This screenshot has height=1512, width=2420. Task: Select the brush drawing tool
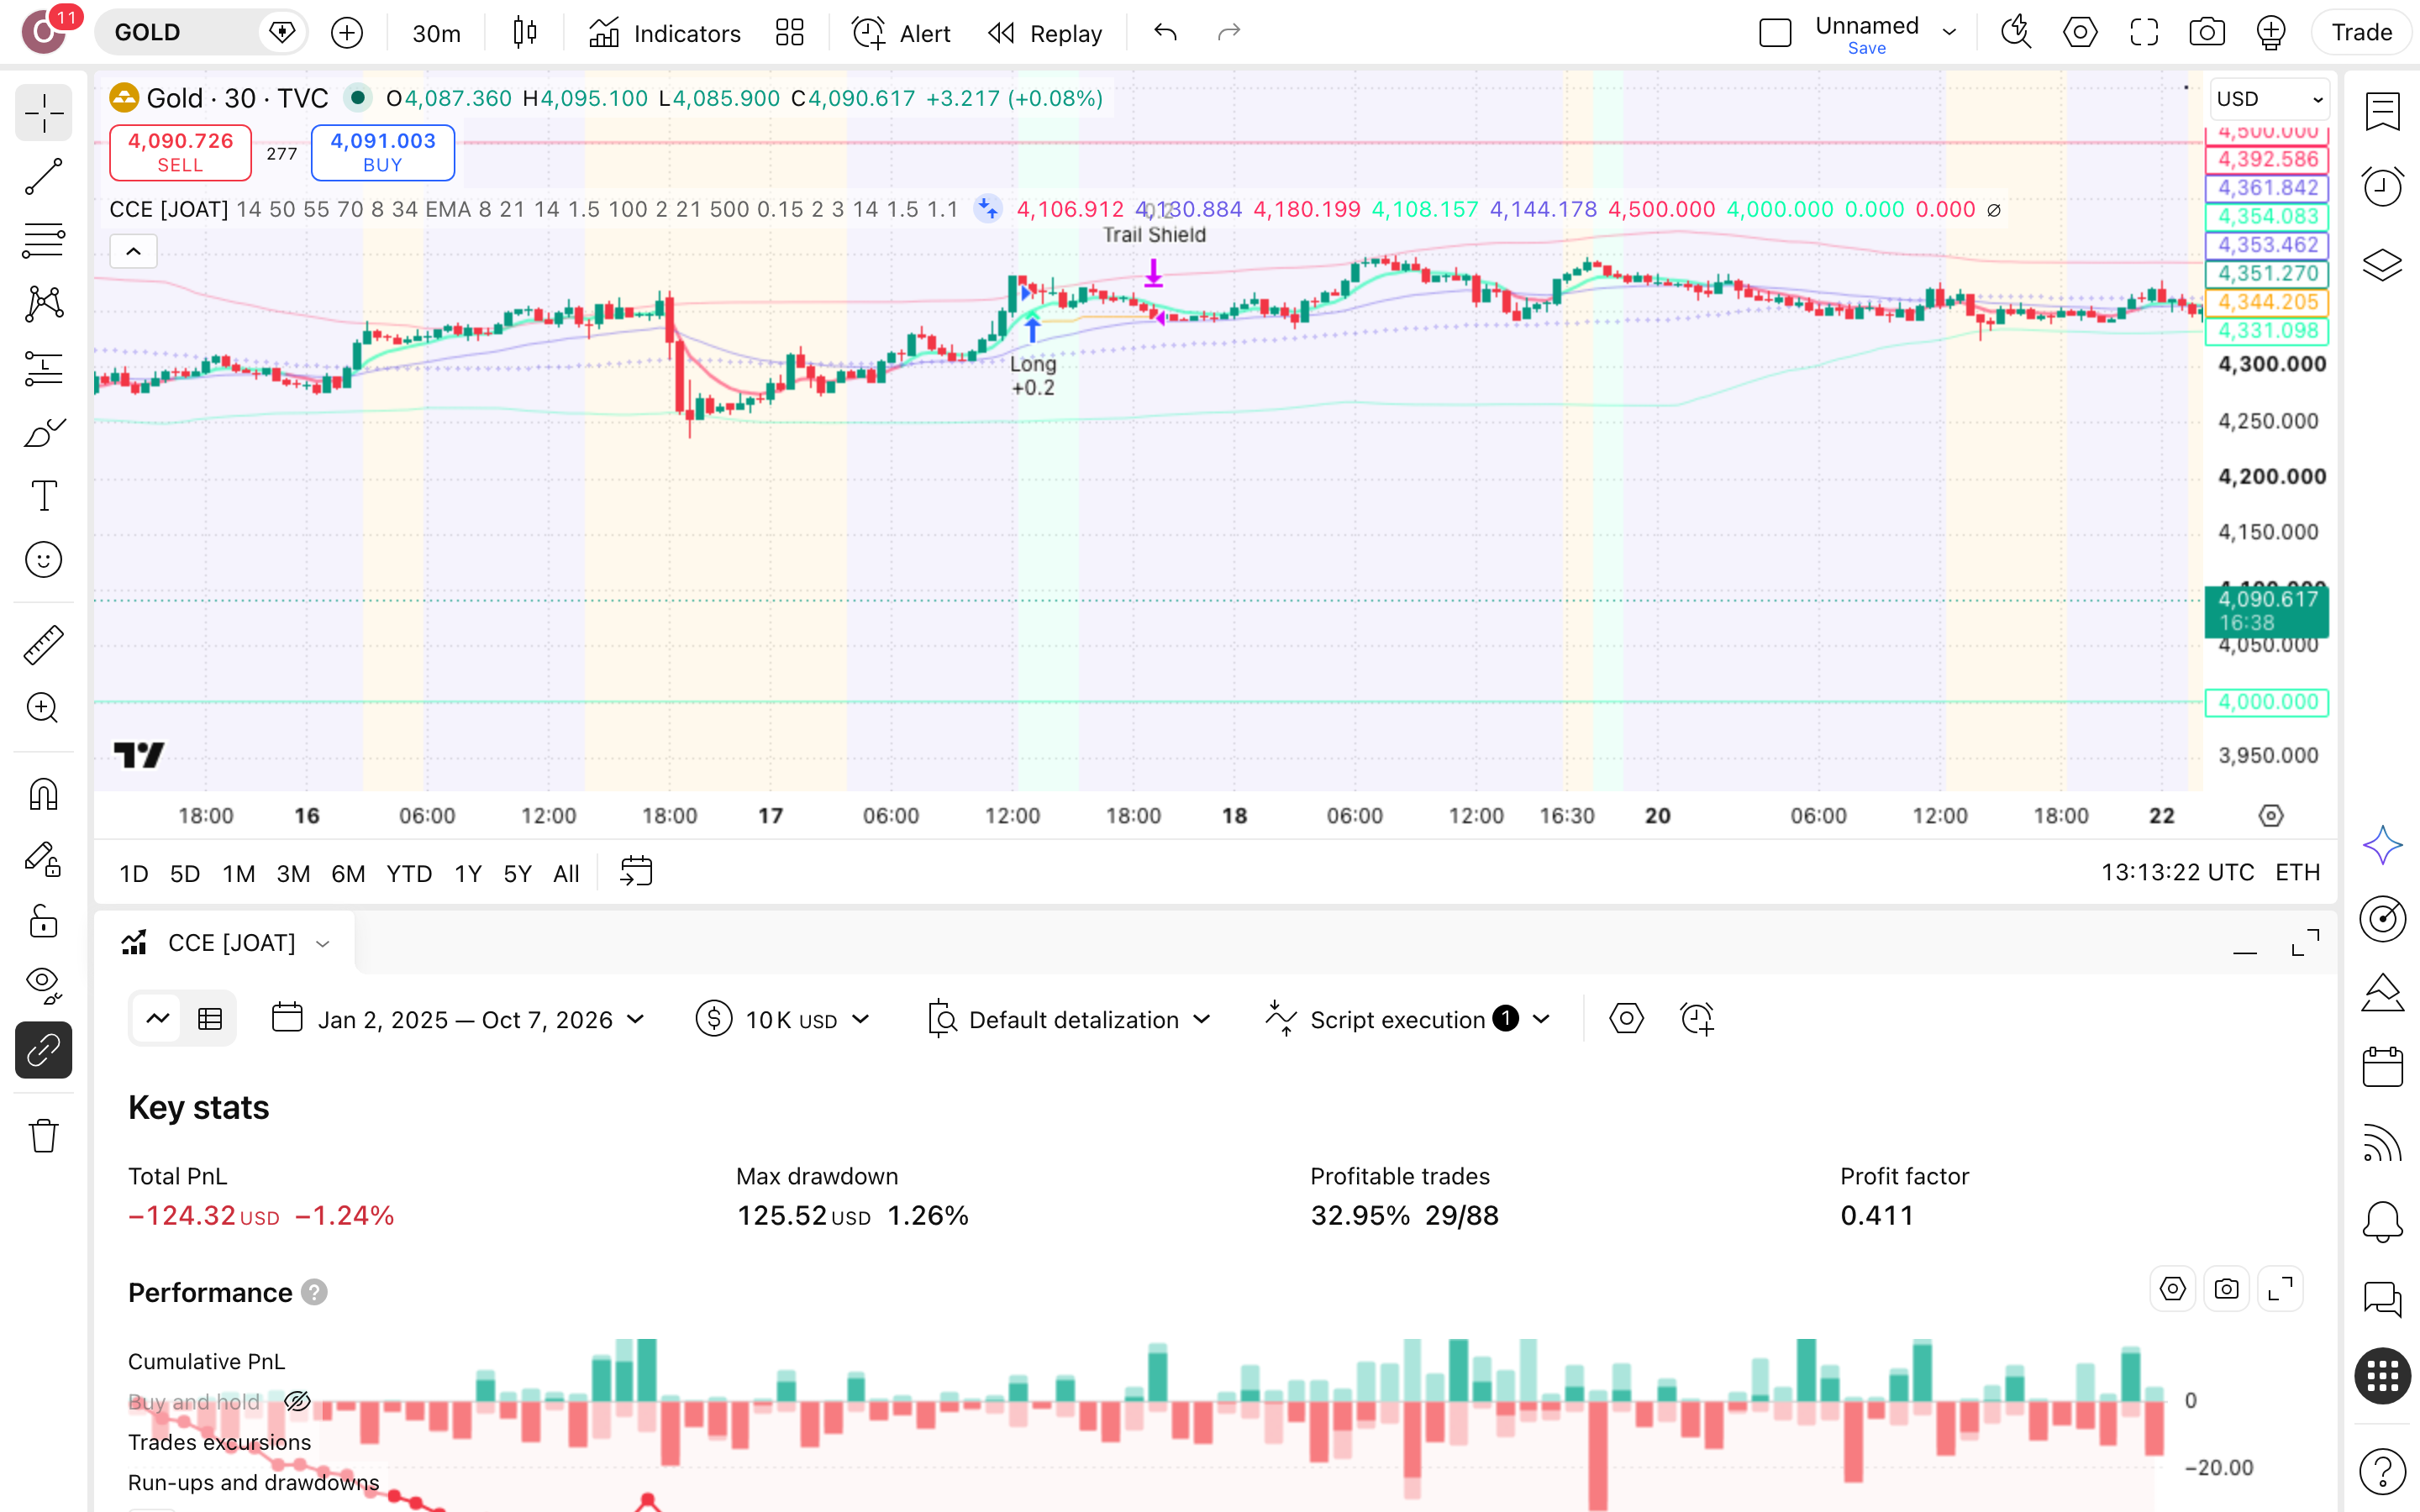(44, 432)
